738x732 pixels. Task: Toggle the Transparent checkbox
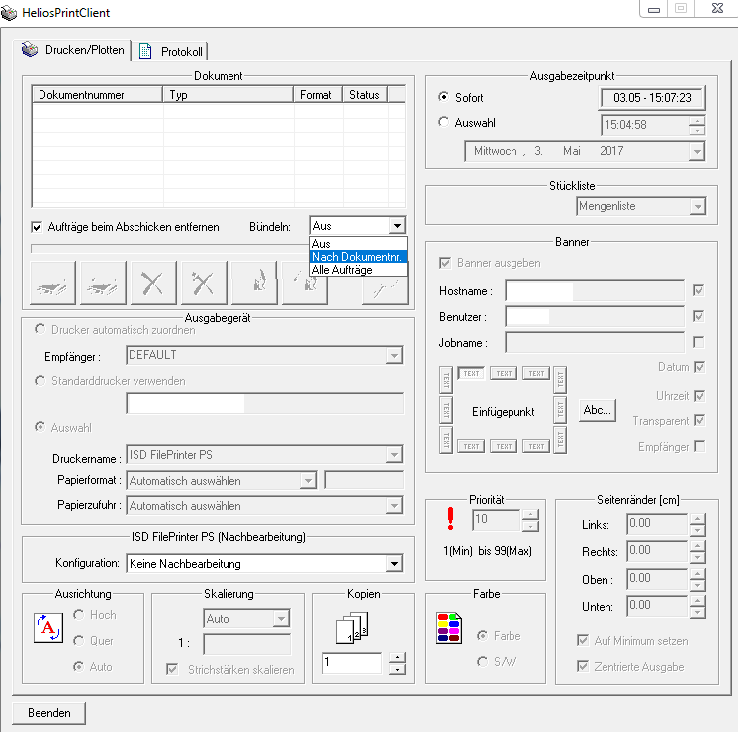(x=699, y=420)
